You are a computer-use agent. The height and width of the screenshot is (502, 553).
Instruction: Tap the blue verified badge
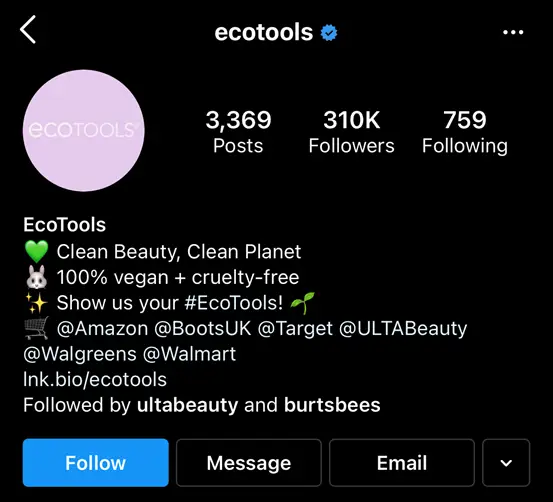329,32
